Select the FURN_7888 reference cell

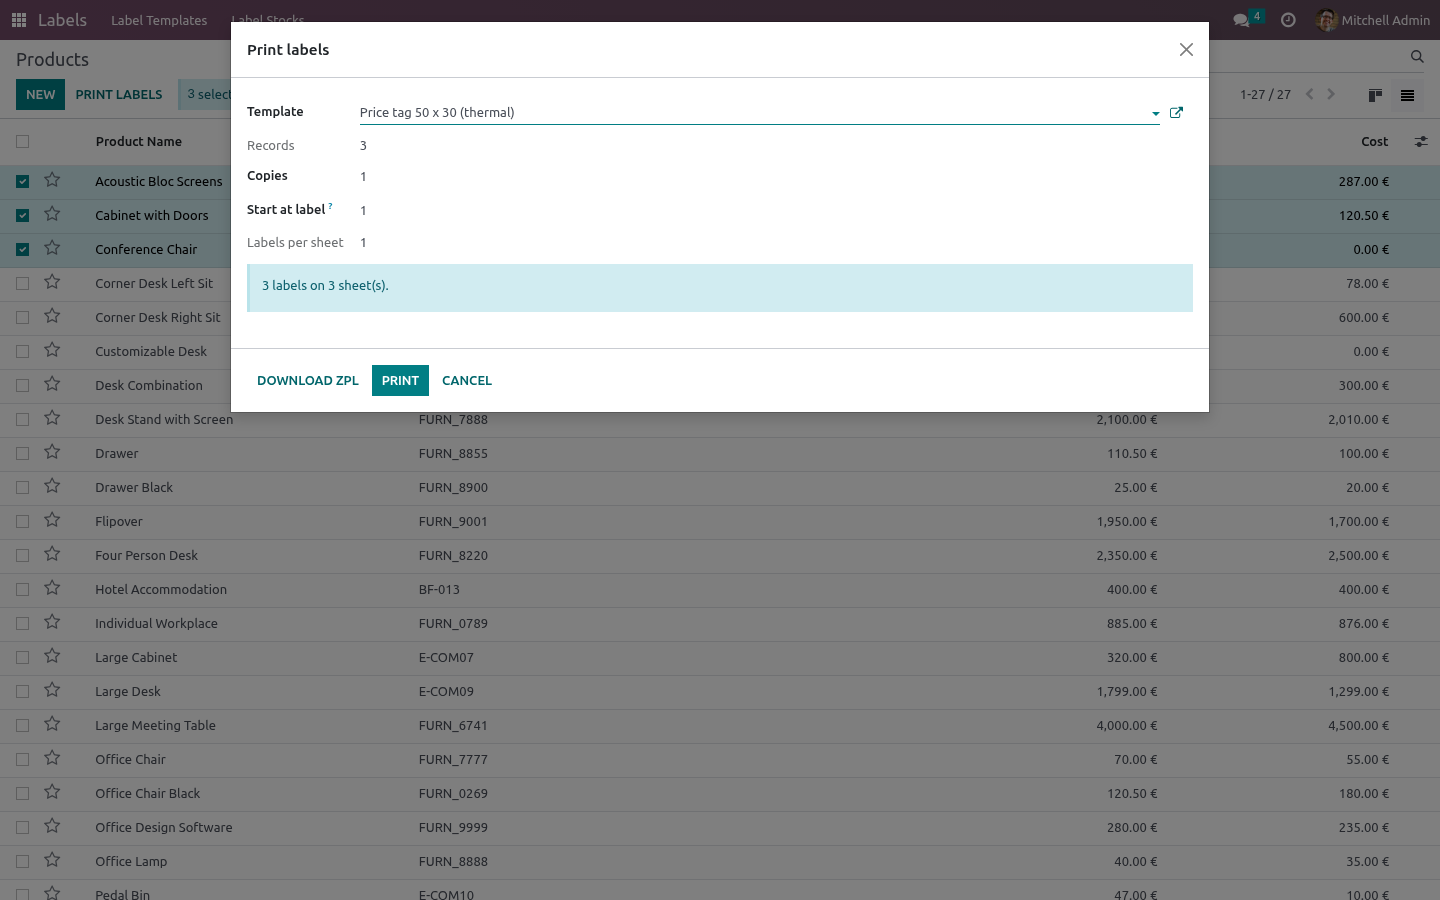(453, 420)
